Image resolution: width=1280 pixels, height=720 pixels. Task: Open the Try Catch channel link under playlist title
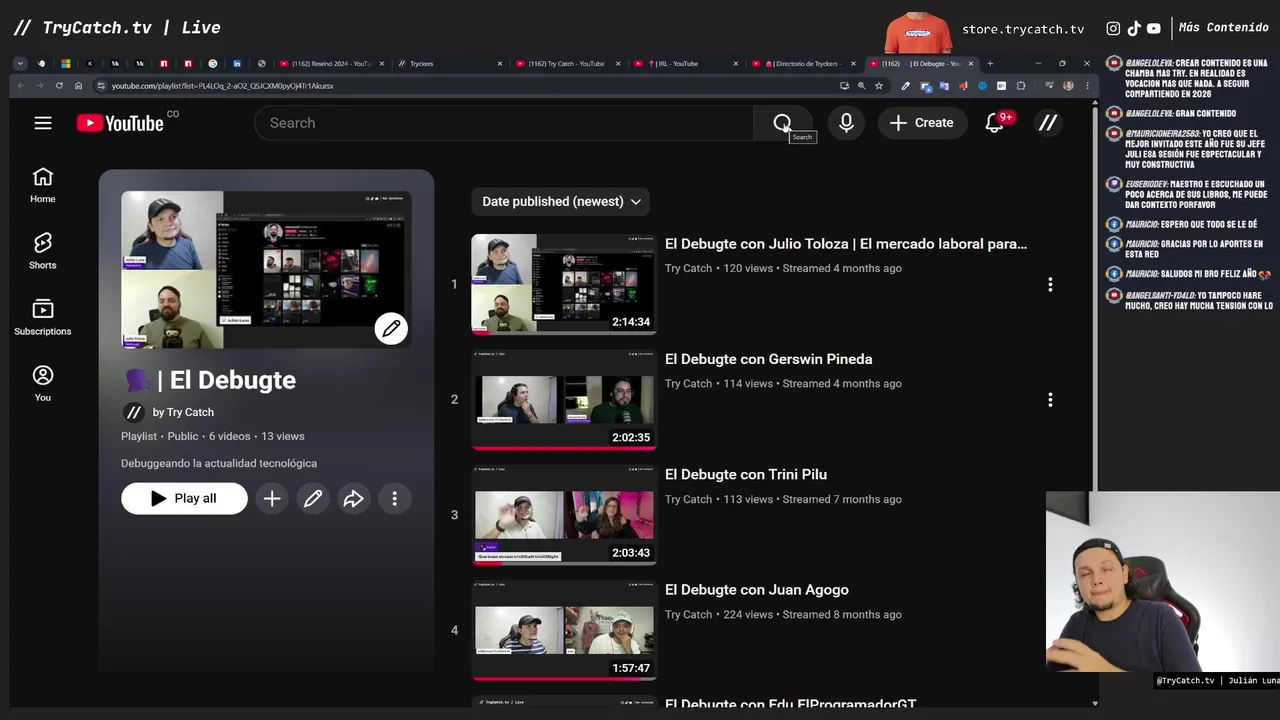click(x=183, y=412)
